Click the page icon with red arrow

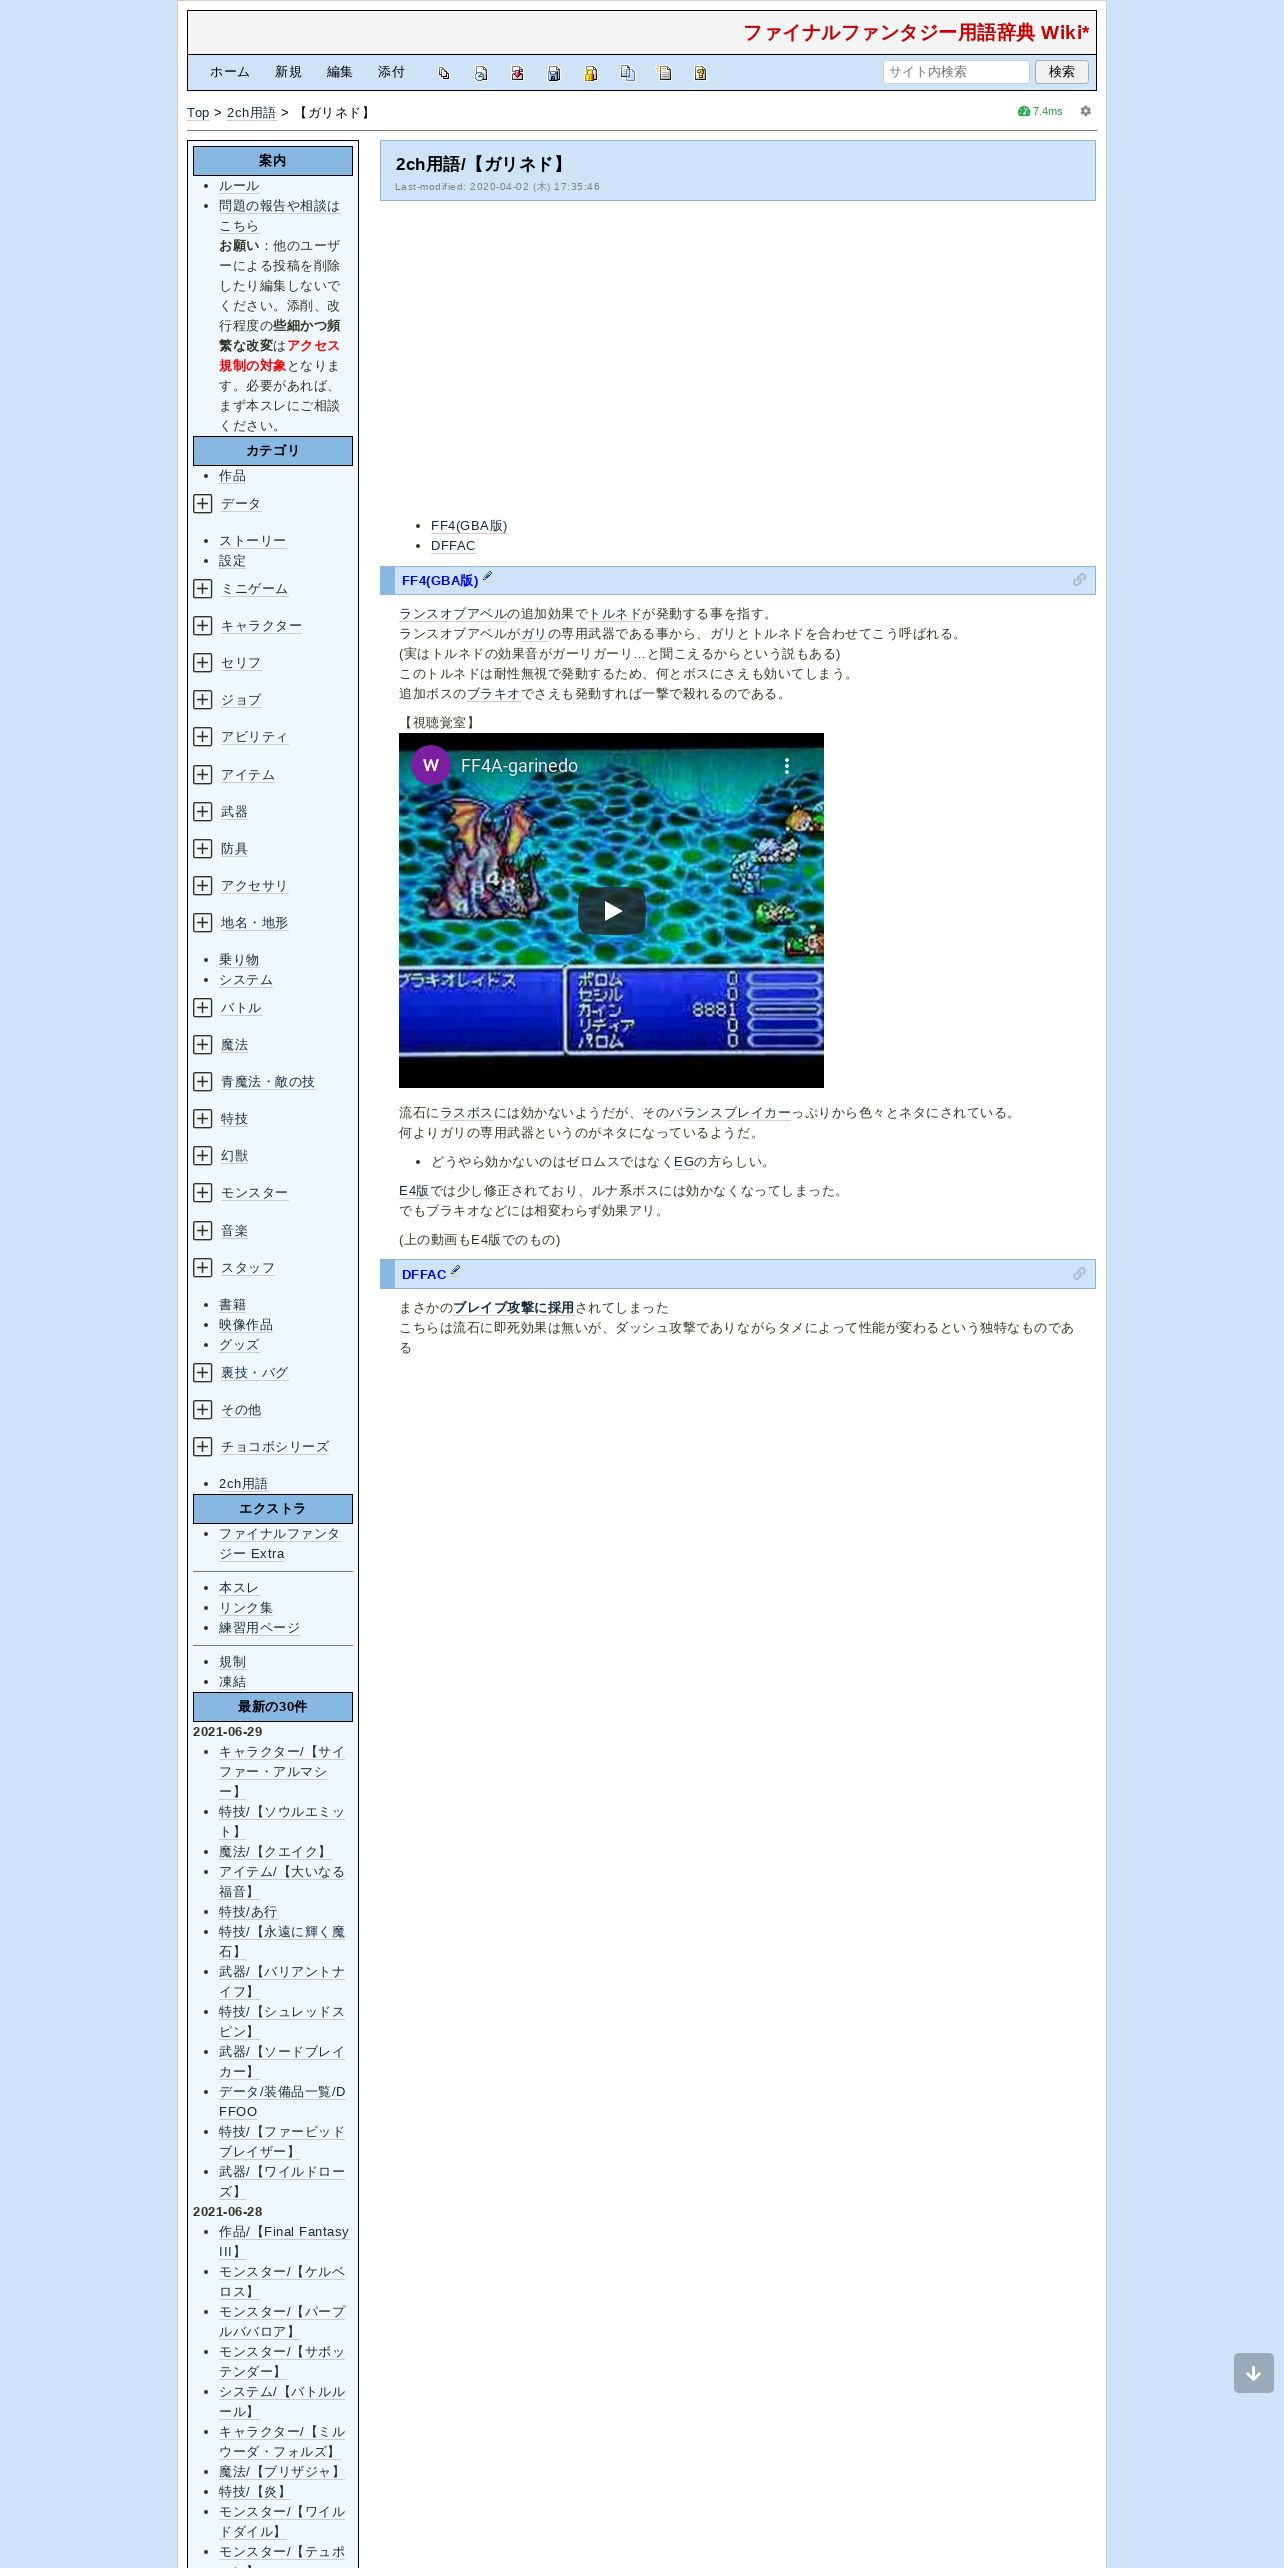[x=517, y=73]
